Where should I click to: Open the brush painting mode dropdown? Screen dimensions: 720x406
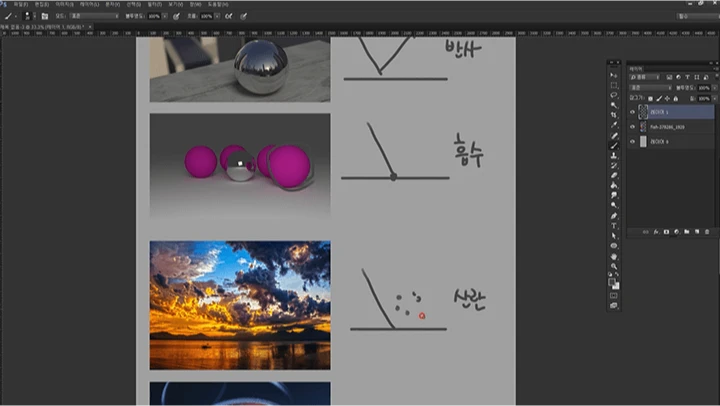click(x=94, y=16)
